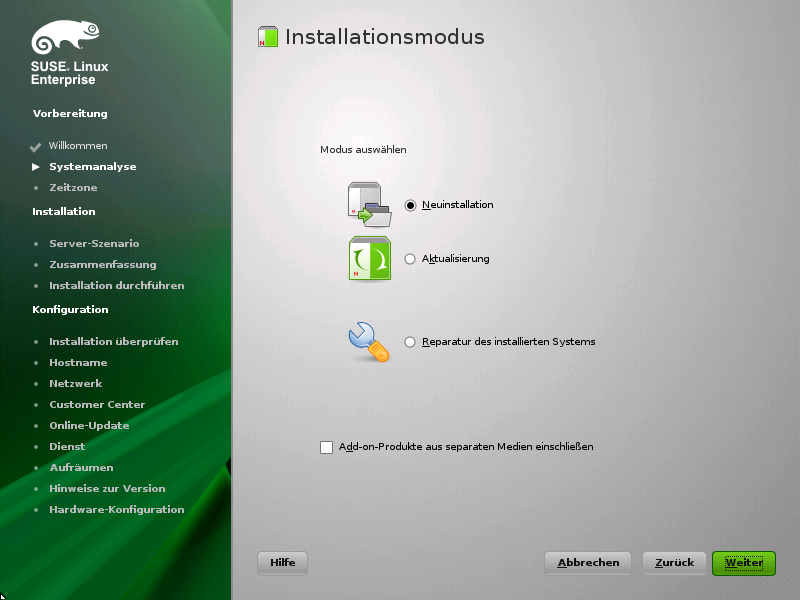
Task: Open the Hilfe help button
Action: 283,563
